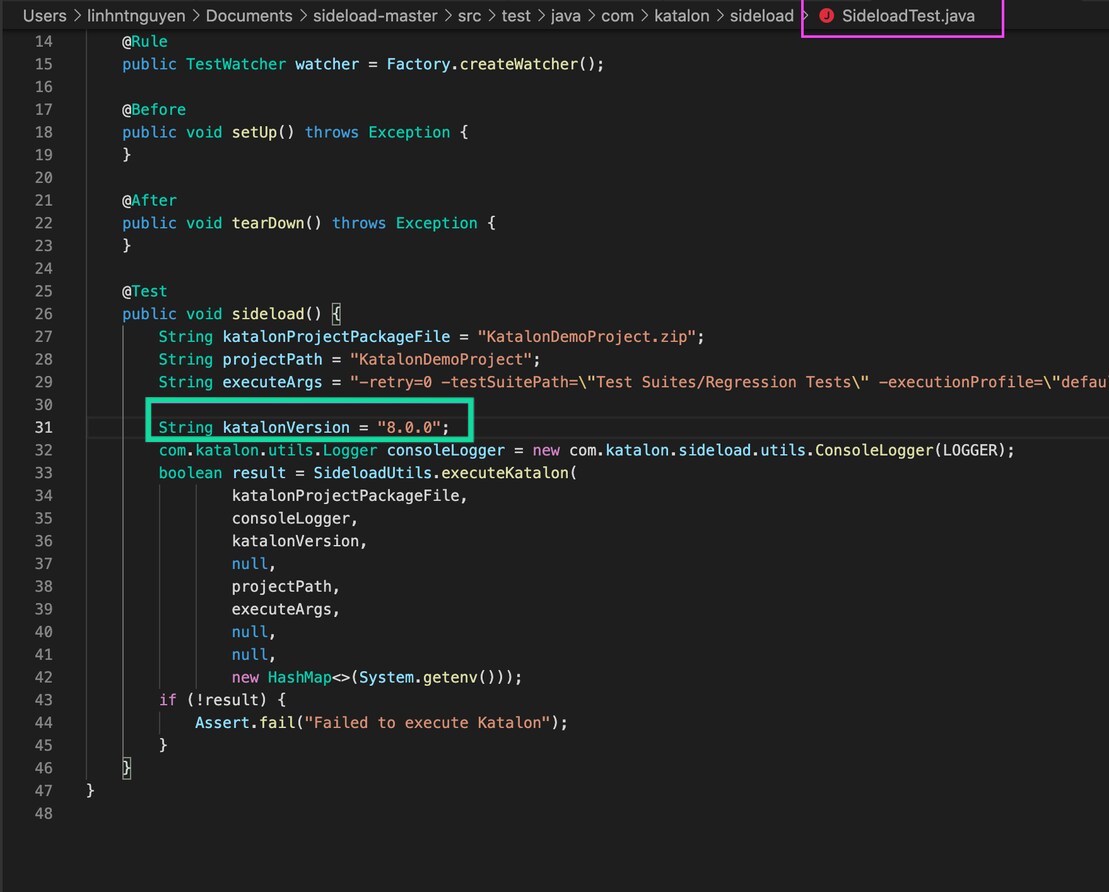Expand the java breadcrumb folder
This screenshot has width=1109, height=892.
565,16
